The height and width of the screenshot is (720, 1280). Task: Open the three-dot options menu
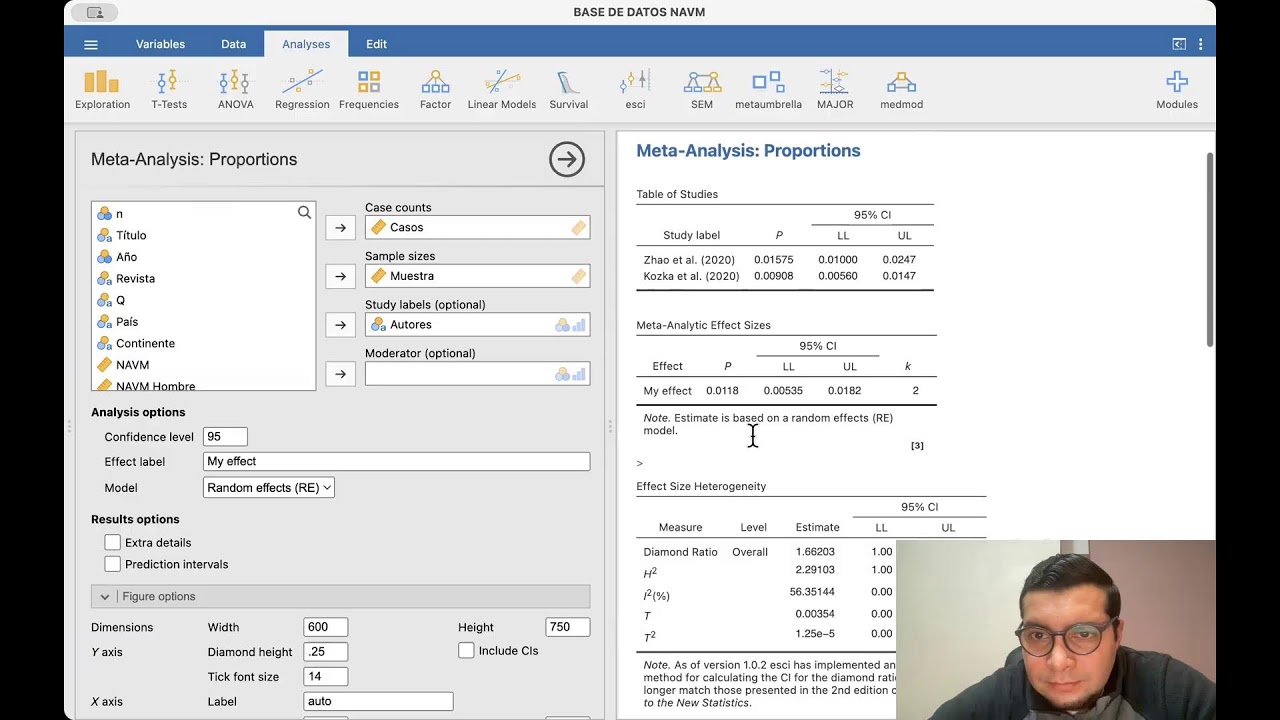click(1200, 44)
